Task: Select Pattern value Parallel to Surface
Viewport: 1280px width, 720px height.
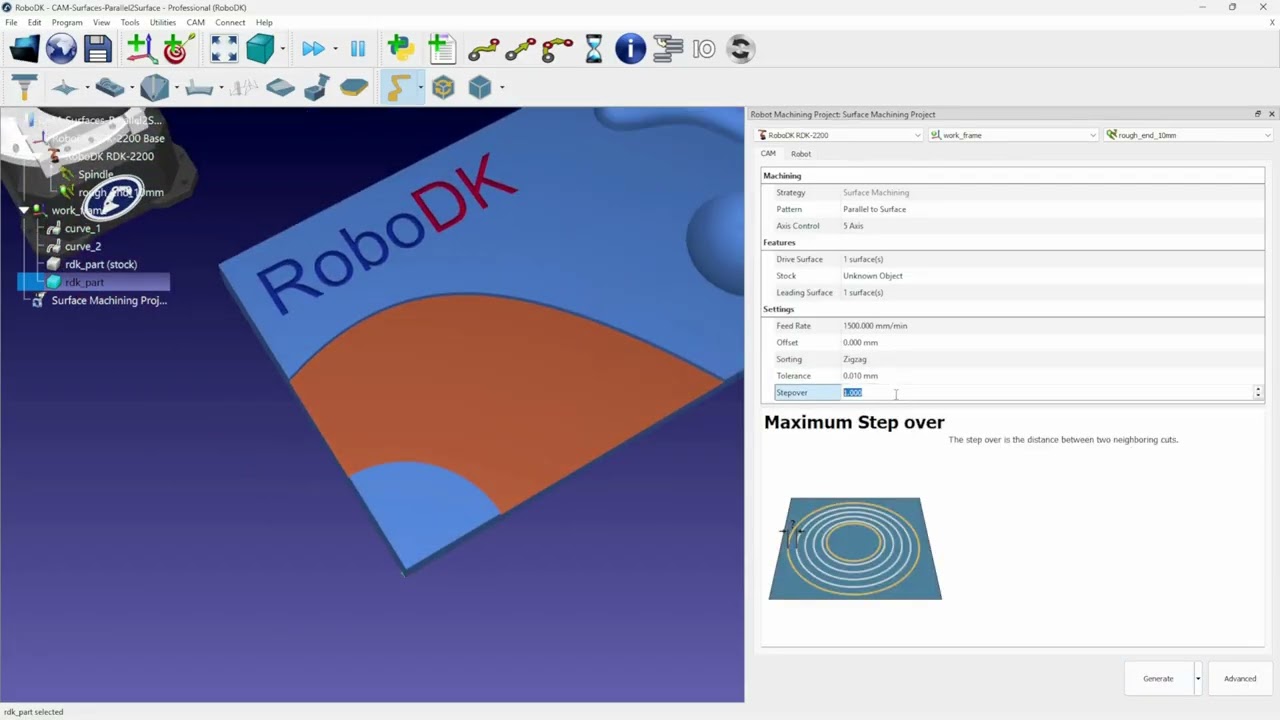Action: [x=874, y=209]
